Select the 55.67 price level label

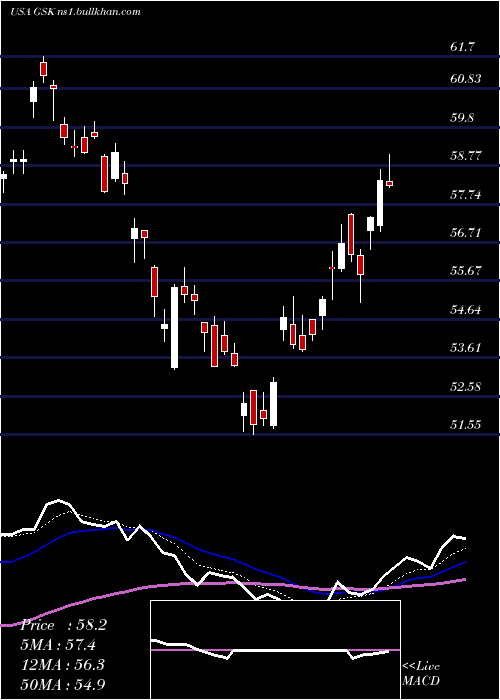tap(466, 271)
